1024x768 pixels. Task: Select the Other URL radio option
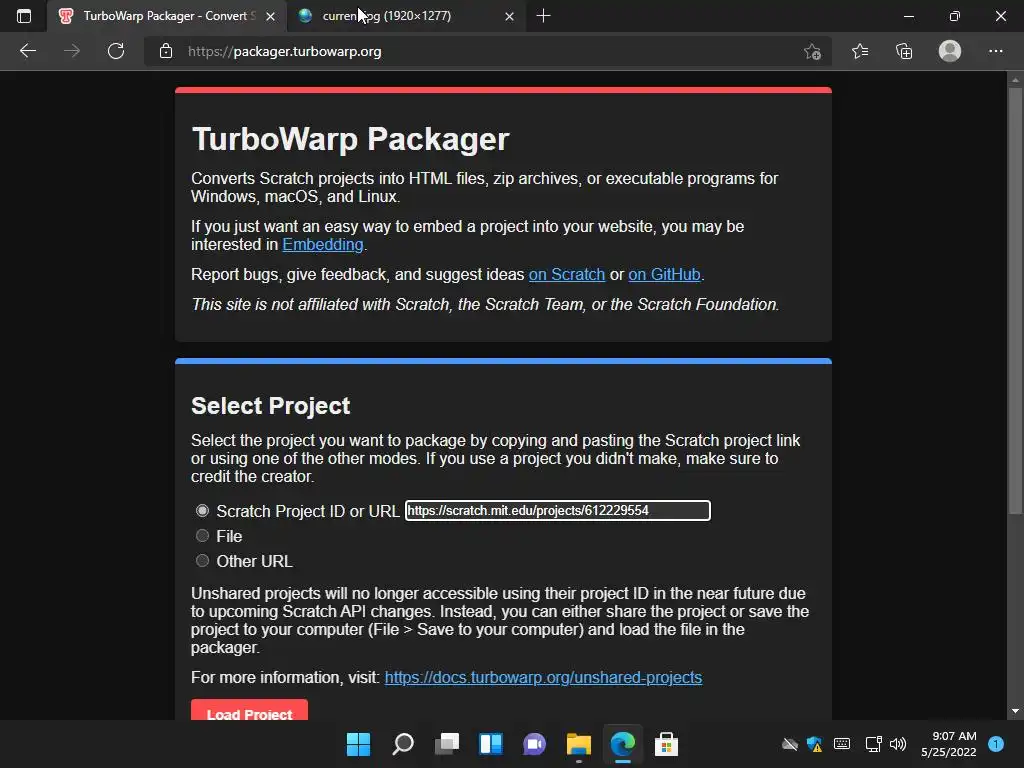[x=202, y=560]
